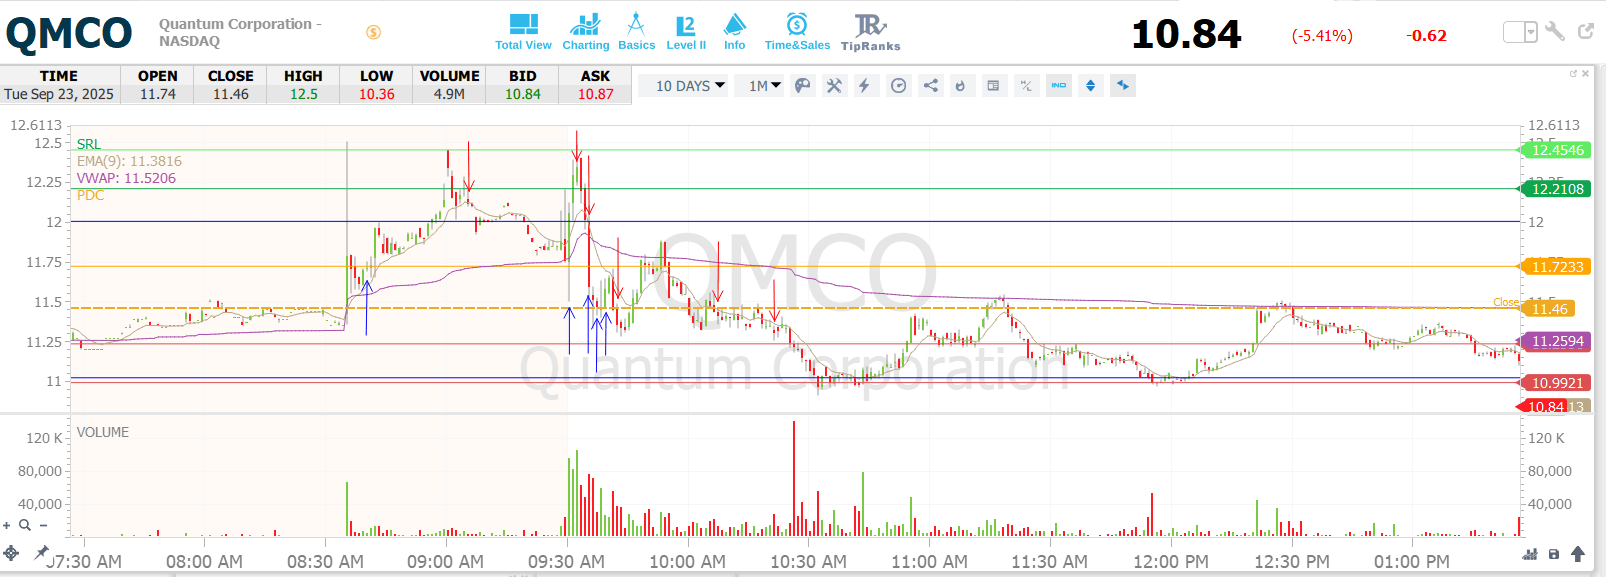This screenshot has height=577, width=1606.
Task: Toggle the IND indicators button
Action: point(1058,86)
